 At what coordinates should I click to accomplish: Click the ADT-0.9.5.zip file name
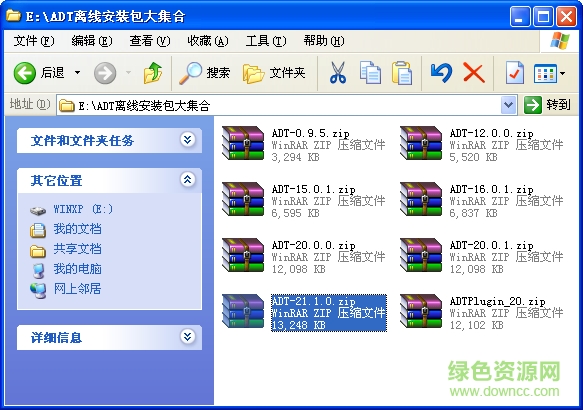click(x=310, y=133)
